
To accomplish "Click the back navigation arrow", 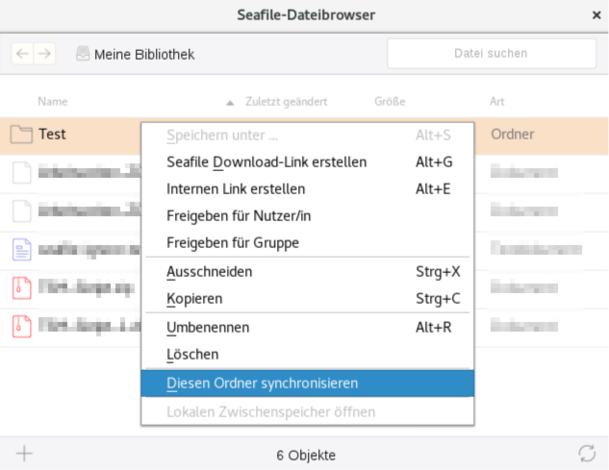I will tap(23, 54).
